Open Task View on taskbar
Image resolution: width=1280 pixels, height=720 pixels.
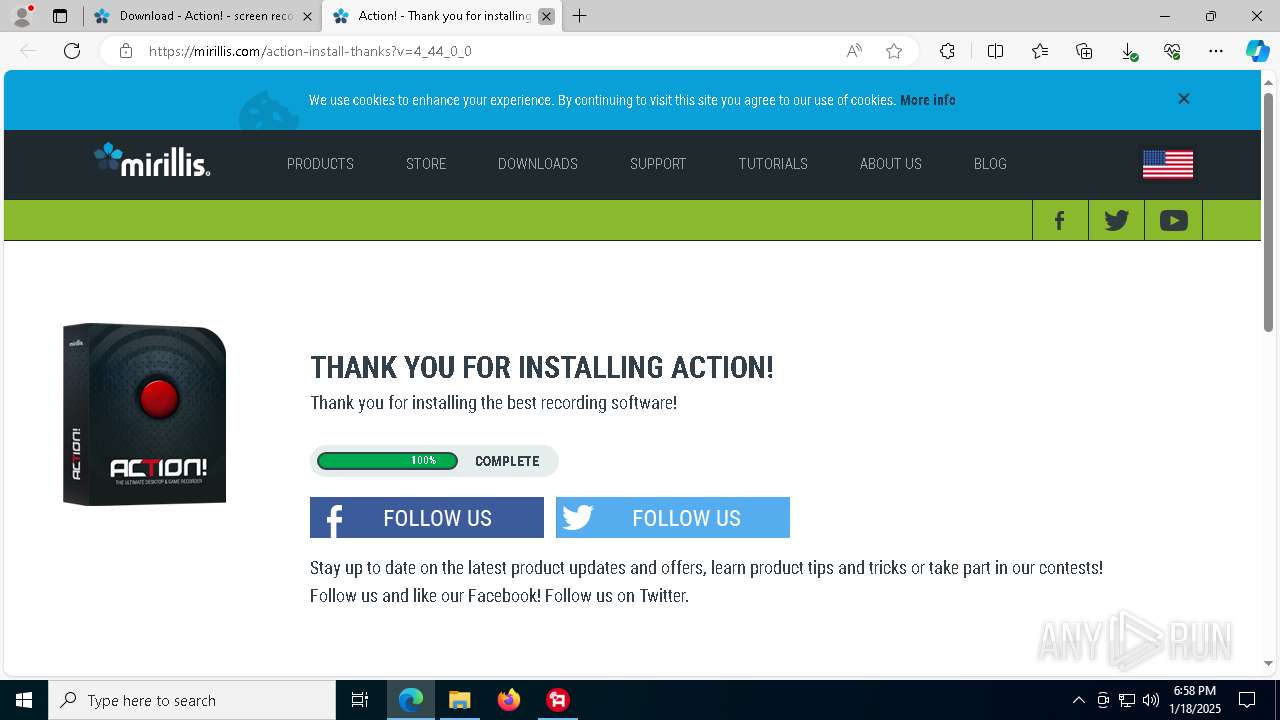point(360,700)
